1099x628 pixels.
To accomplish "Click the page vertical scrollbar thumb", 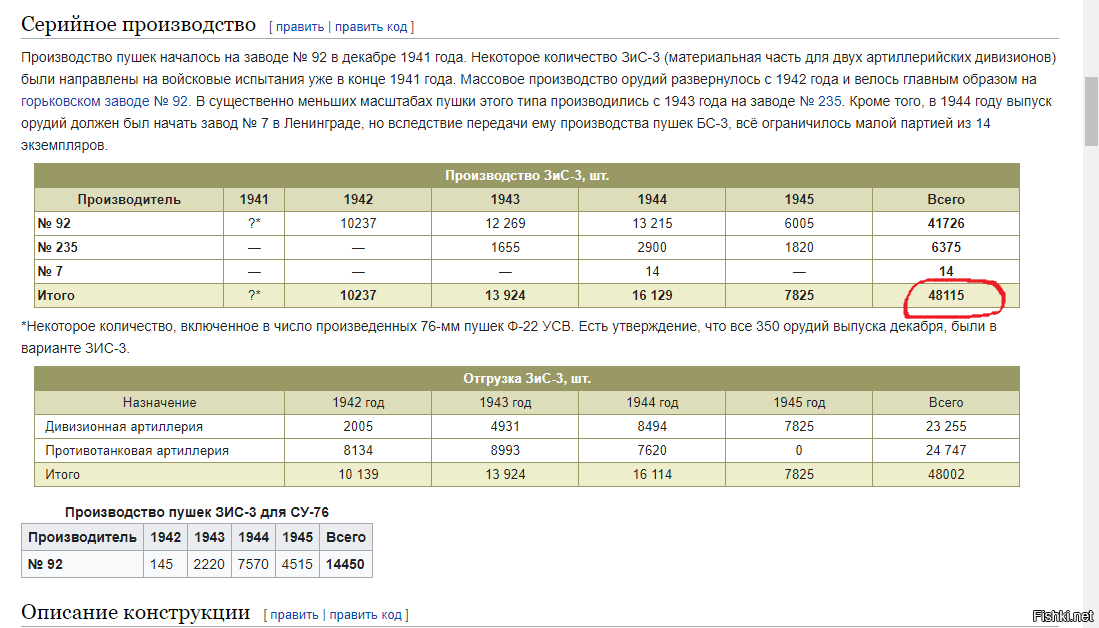I will click(x=1091, y=110).
